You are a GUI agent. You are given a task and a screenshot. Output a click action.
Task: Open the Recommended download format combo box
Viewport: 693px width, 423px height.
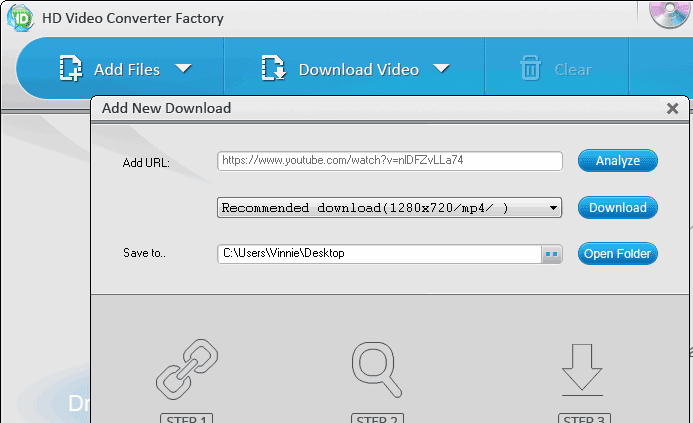coord(389,208)
